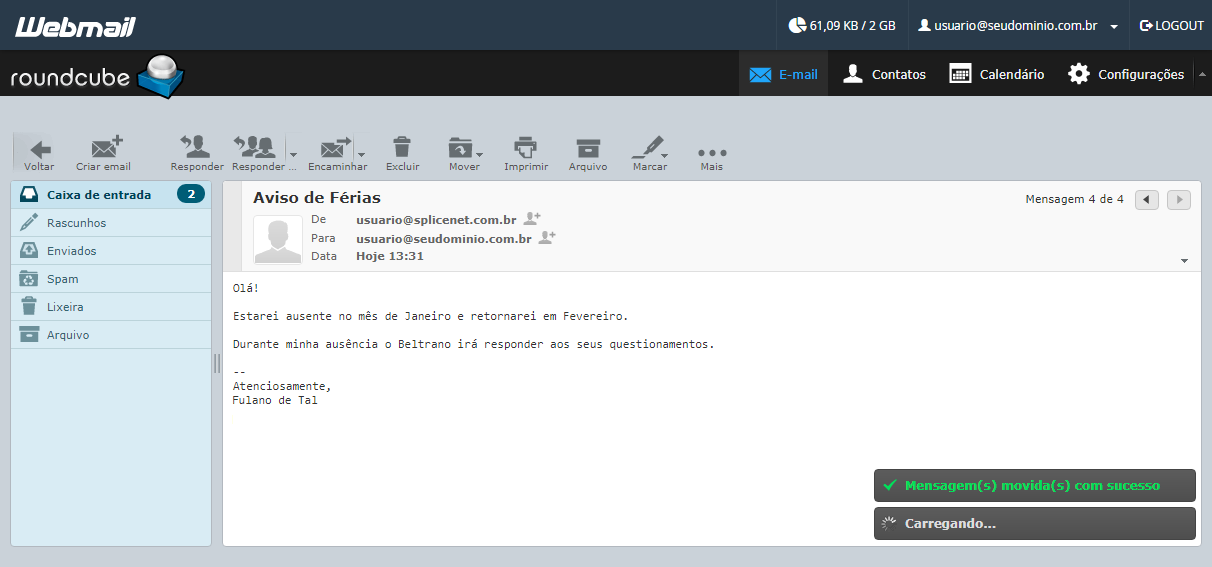Go back using the Voltar button

[x=40, y=153]
